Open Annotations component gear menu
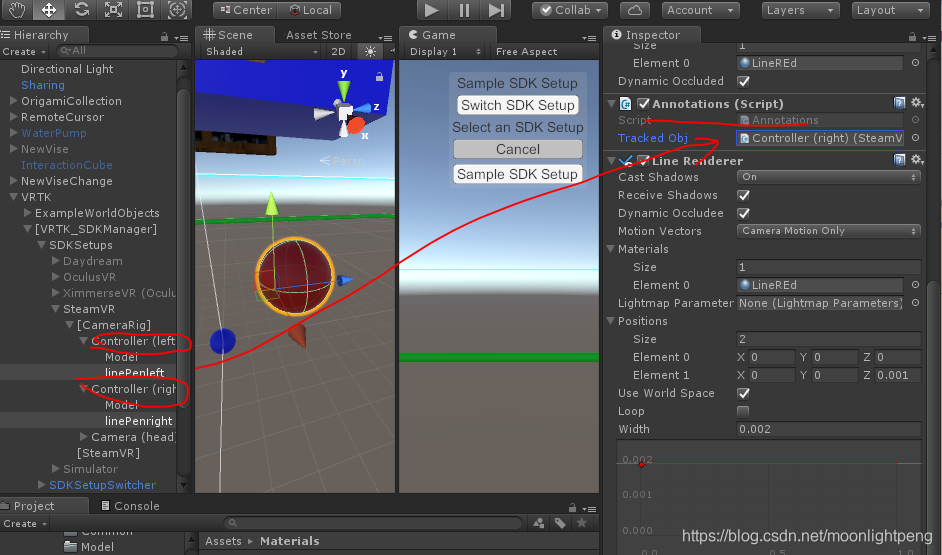The image size is (942, 555). tap(917, 103)
